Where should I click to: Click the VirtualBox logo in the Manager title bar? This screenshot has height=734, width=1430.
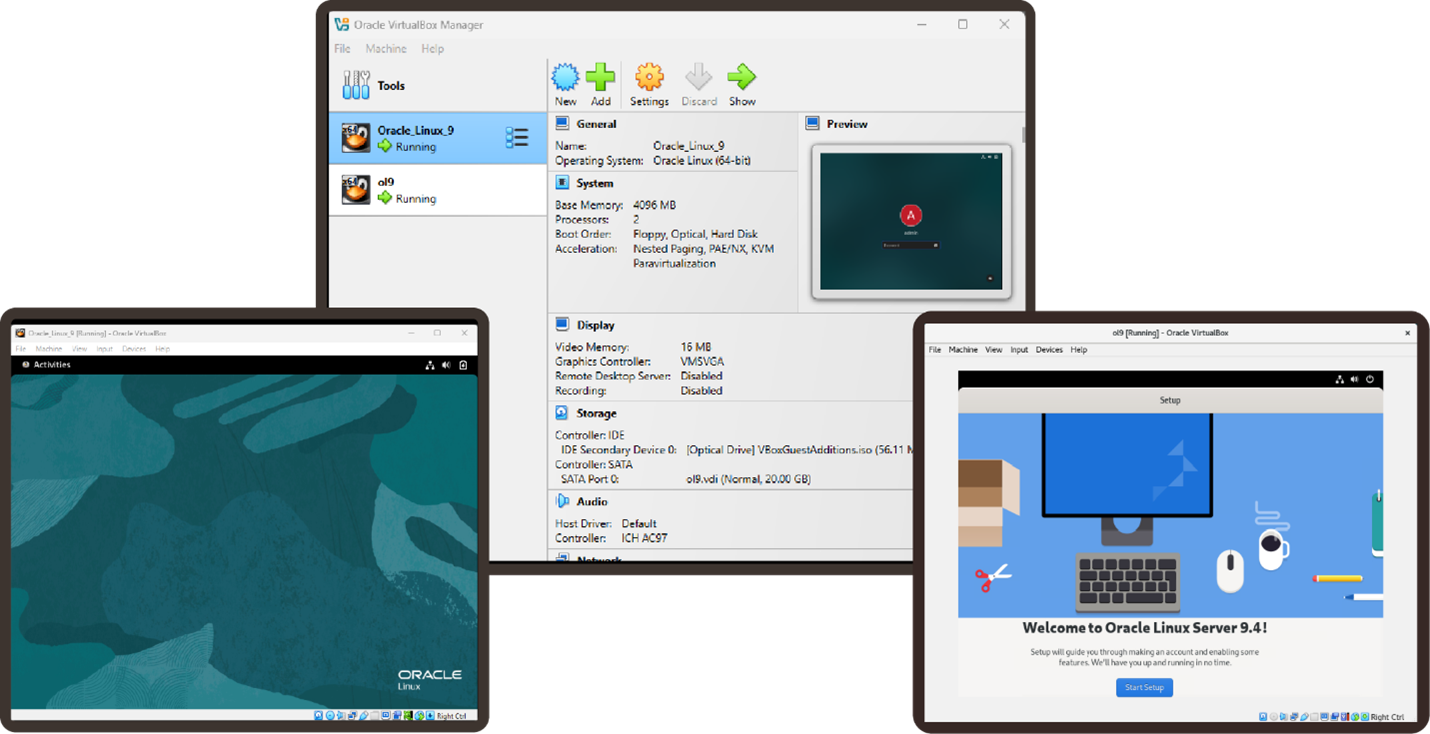[x=342, y=24]
